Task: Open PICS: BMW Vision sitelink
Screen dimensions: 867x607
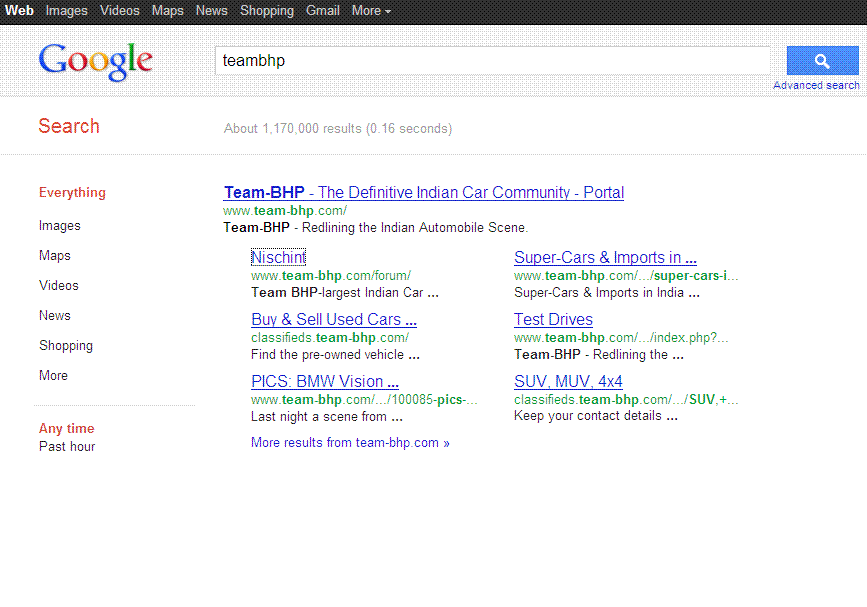Action: pyautogui.click(x=325, y=381)
